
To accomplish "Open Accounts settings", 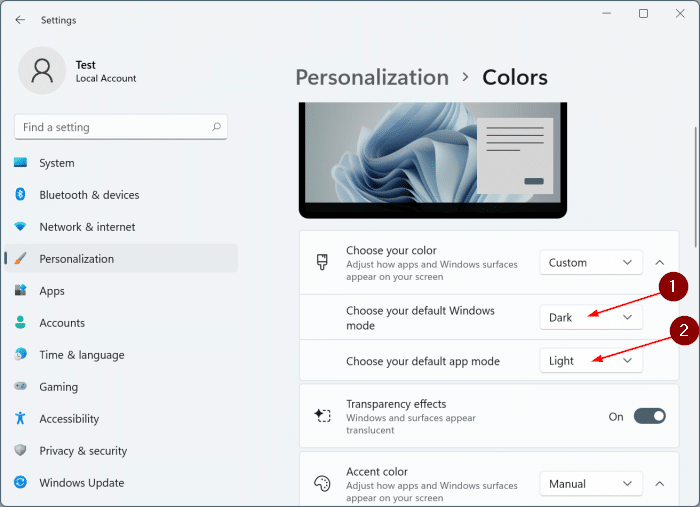I will pyautogui.click(x=121, y=323).
